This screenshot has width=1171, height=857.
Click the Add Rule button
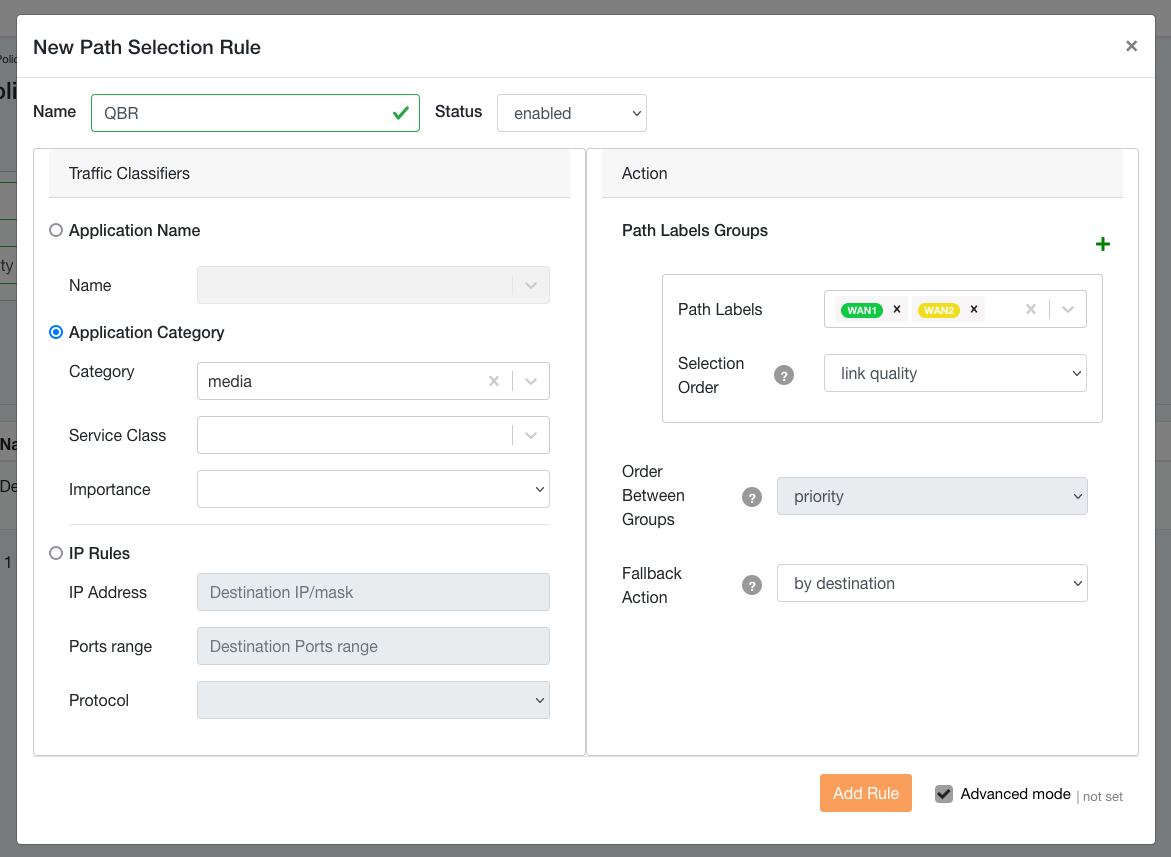point(865,793)
